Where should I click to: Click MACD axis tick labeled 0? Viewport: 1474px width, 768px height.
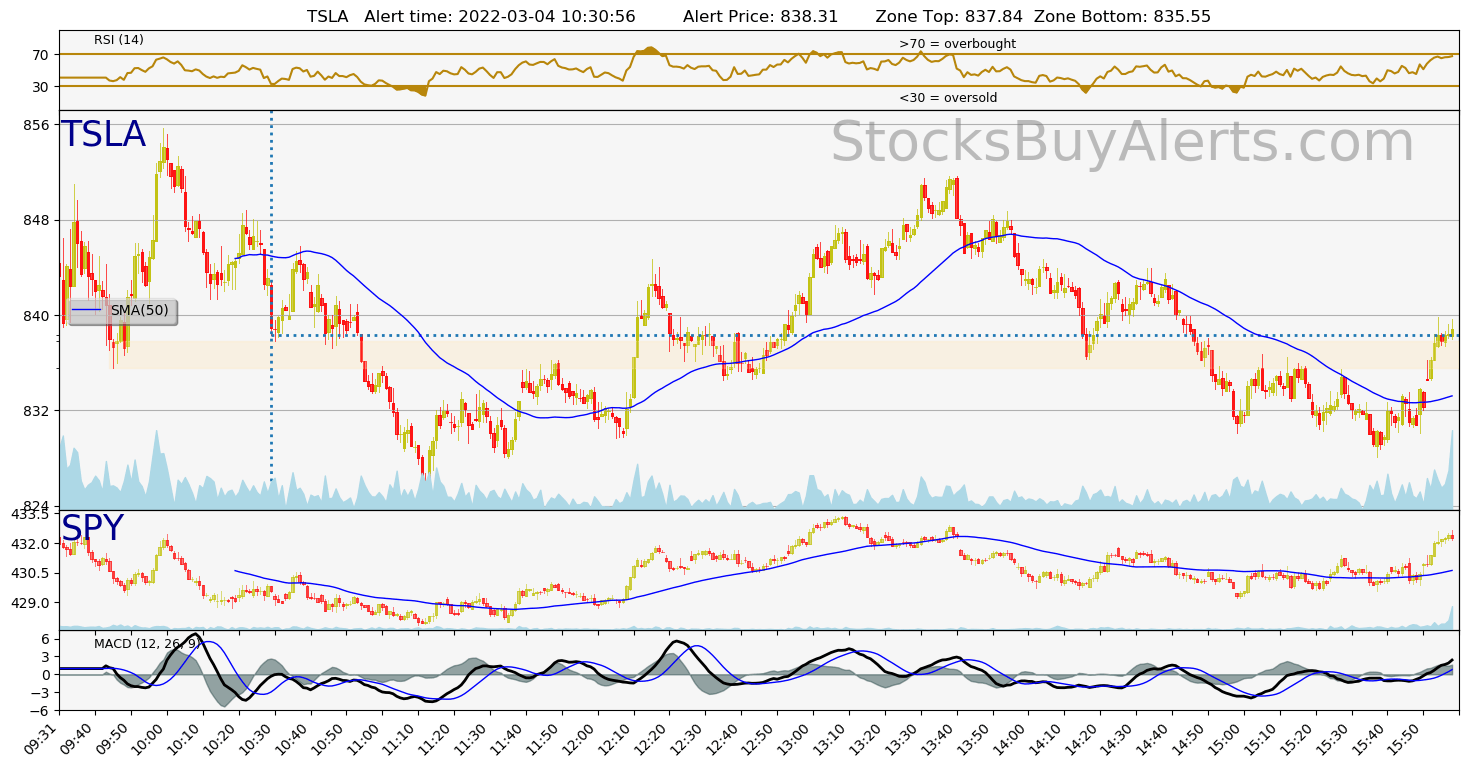45,675
